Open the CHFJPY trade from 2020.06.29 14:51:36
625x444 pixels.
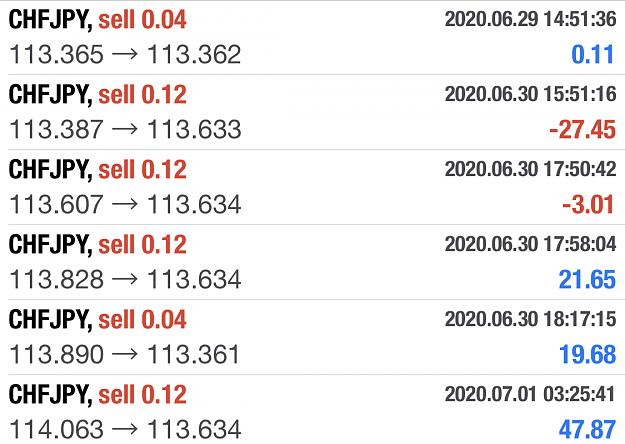(x=312, y=37)
